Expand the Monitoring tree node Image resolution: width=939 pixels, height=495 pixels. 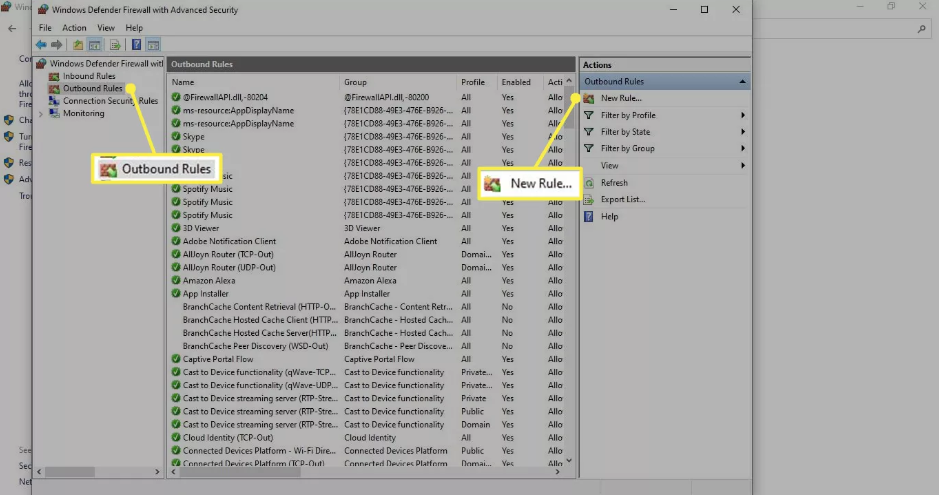pos(41,114)
